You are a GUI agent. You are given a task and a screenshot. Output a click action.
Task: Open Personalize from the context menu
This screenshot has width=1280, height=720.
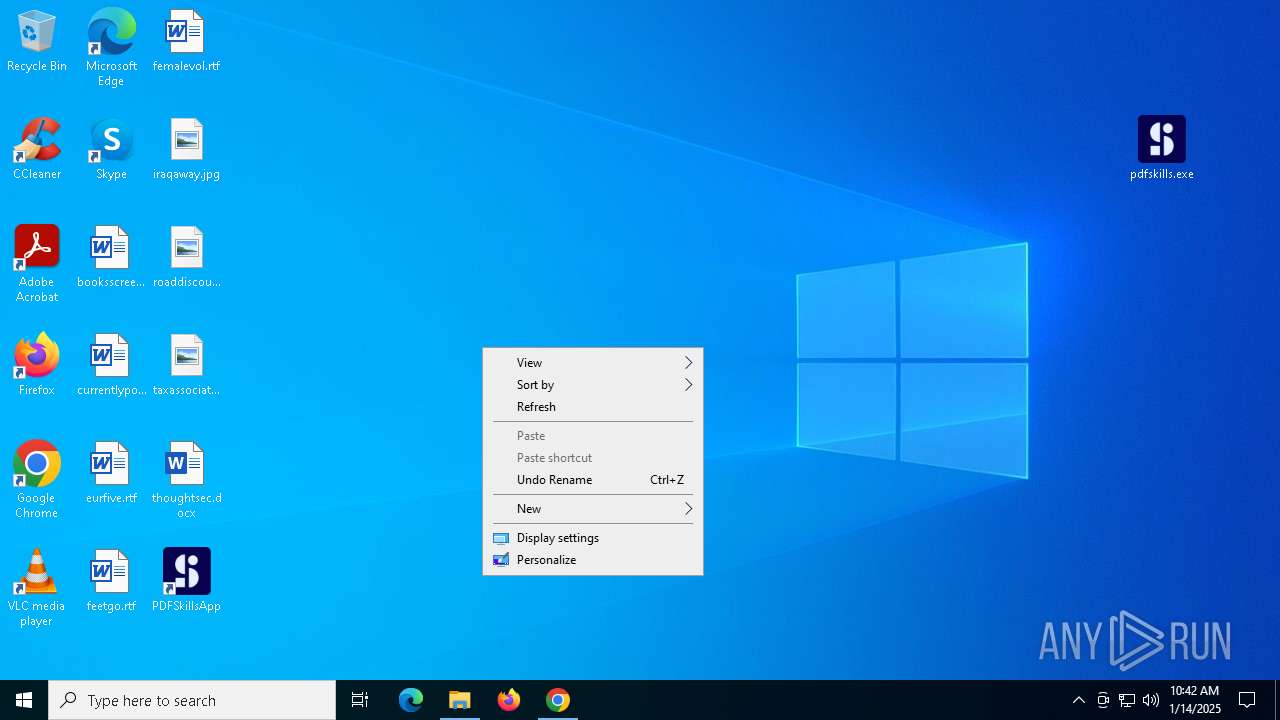pos(593,560)
